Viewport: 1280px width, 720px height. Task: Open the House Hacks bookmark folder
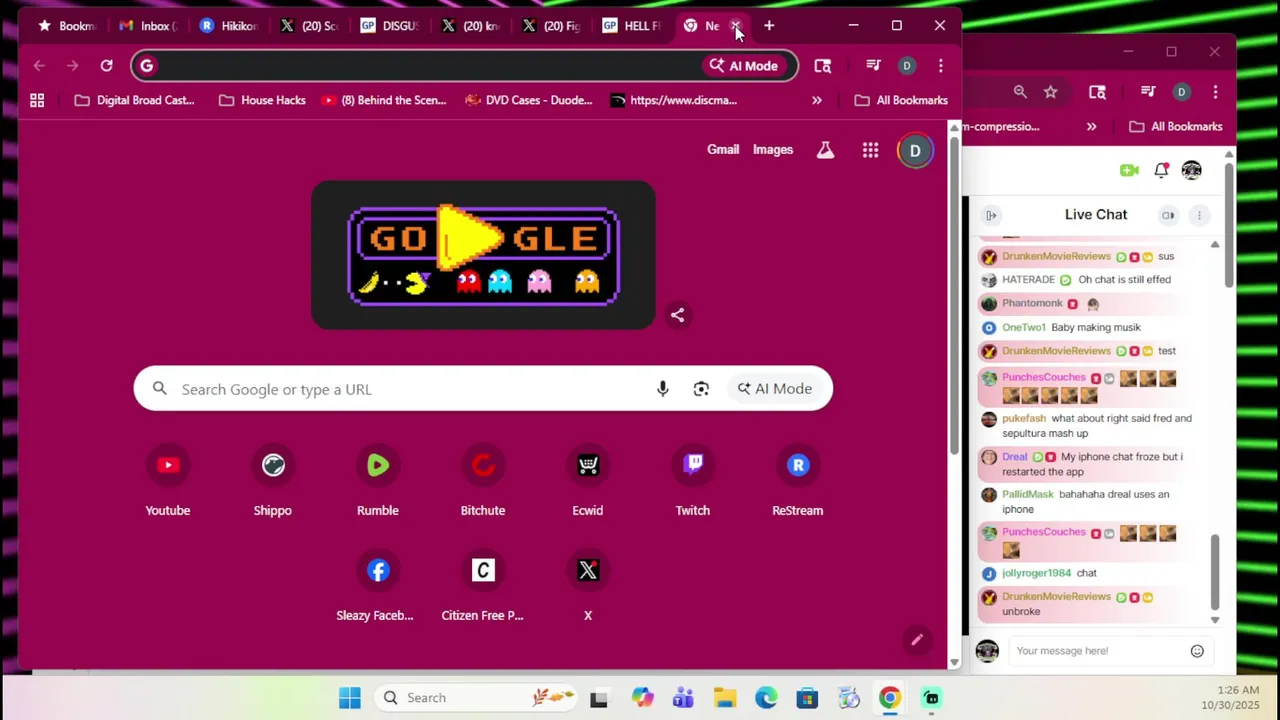262,100
